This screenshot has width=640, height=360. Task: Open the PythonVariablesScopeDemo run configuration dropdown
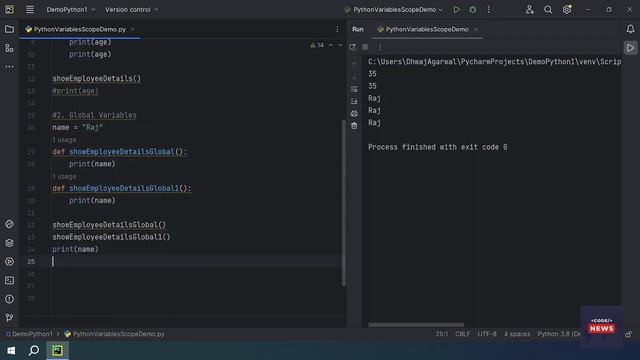click(394, 9)
